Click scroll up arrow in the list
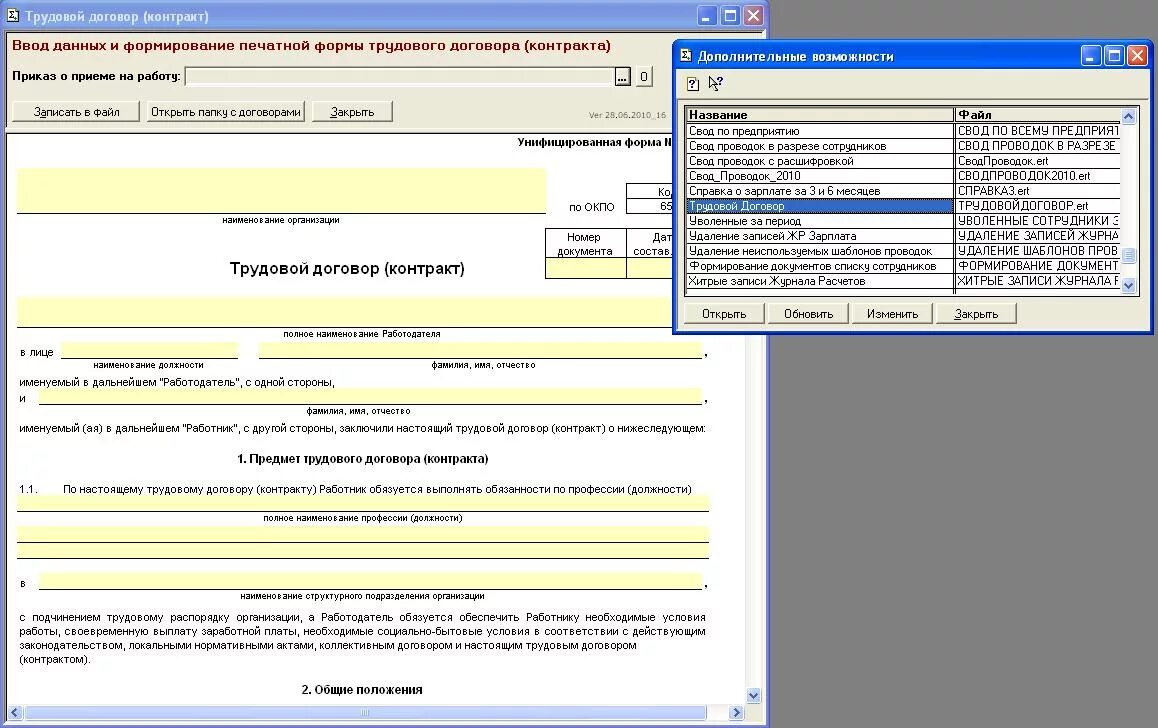 [1128, 116]
